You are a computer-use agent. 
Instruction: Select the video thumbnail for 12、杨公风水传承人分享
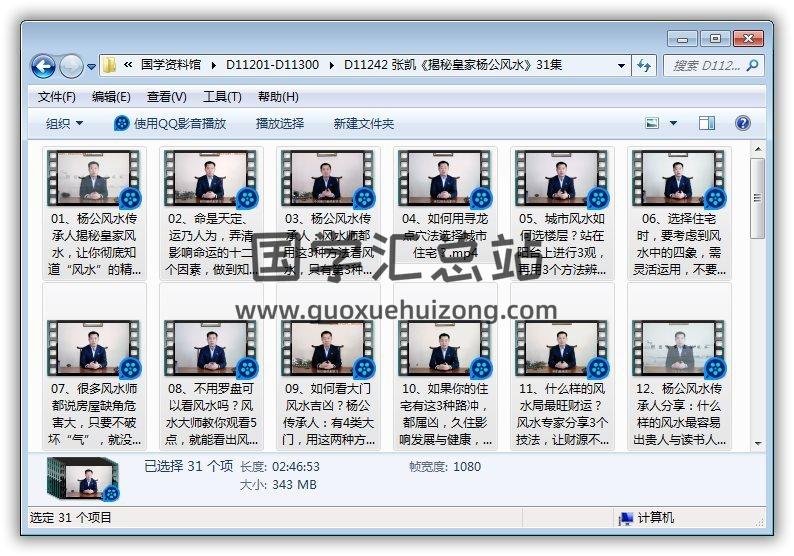(678, 348)
